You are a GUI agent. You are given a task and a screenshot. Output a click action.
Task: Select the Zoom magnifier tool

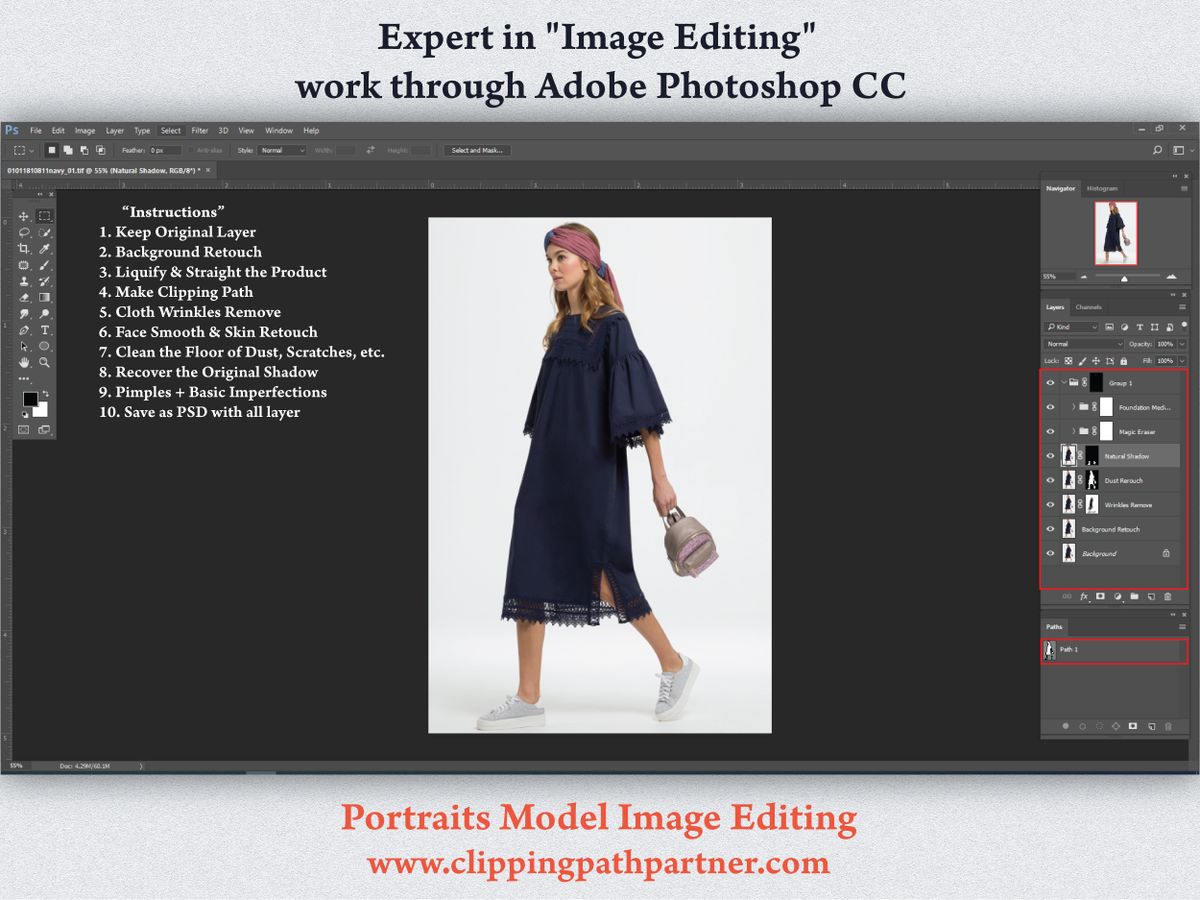(45, 362)
